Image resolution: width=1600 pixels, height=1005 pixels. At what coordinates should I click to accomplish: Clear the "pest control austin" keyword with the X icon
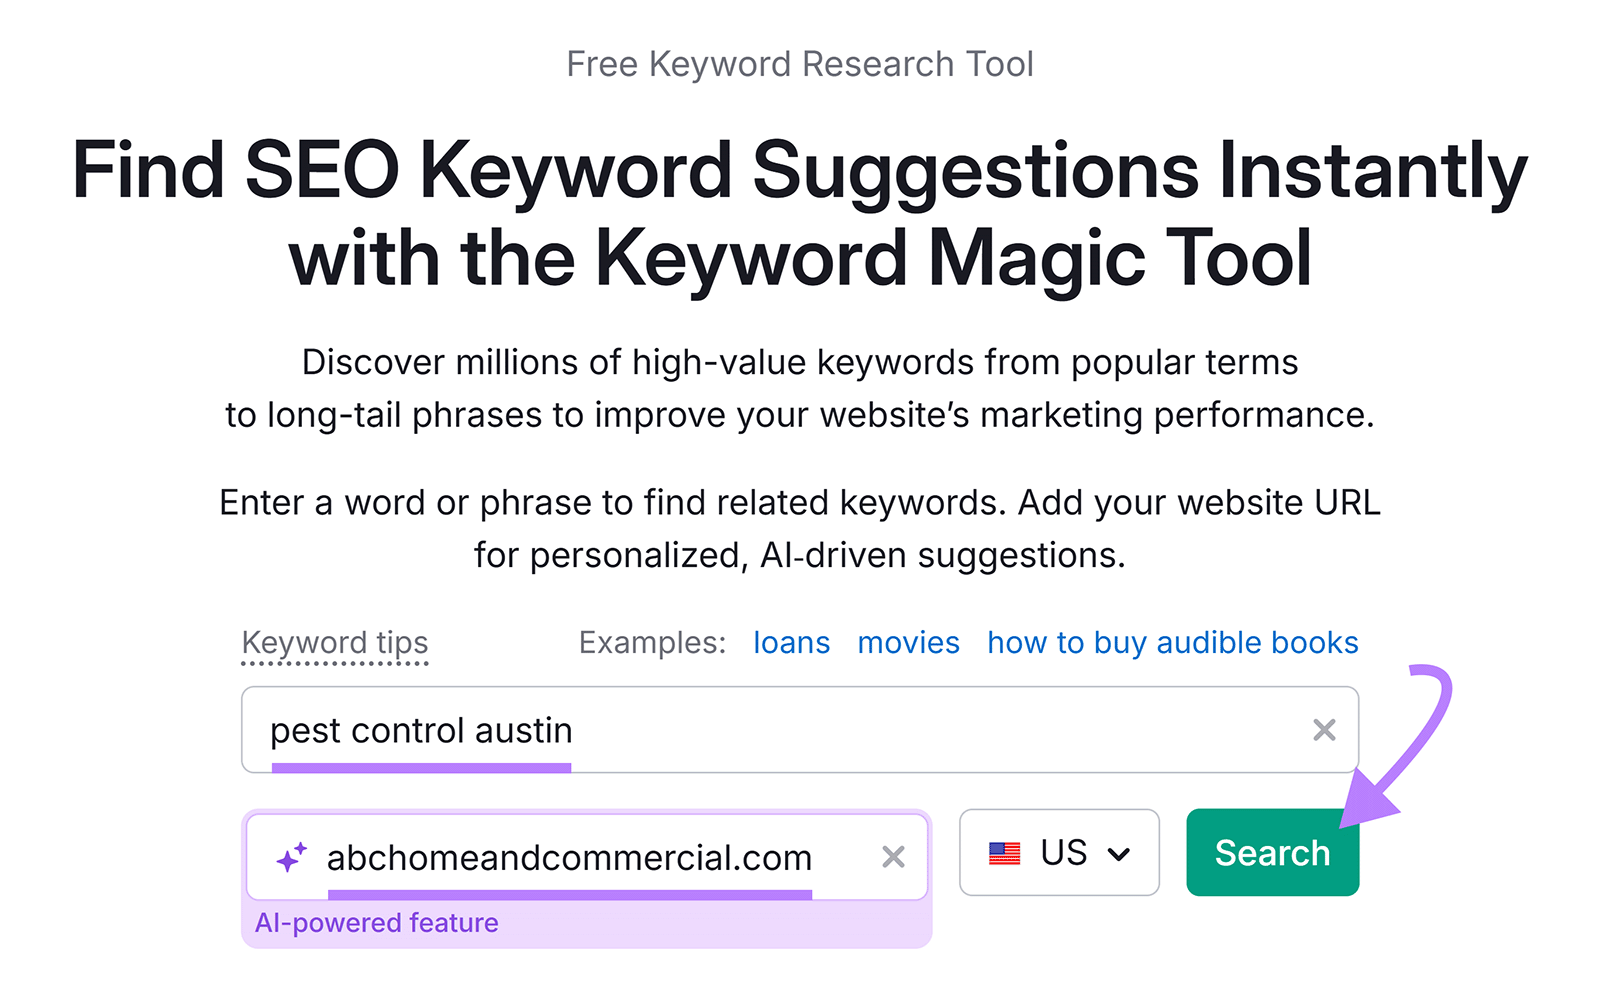point(1324,730)
